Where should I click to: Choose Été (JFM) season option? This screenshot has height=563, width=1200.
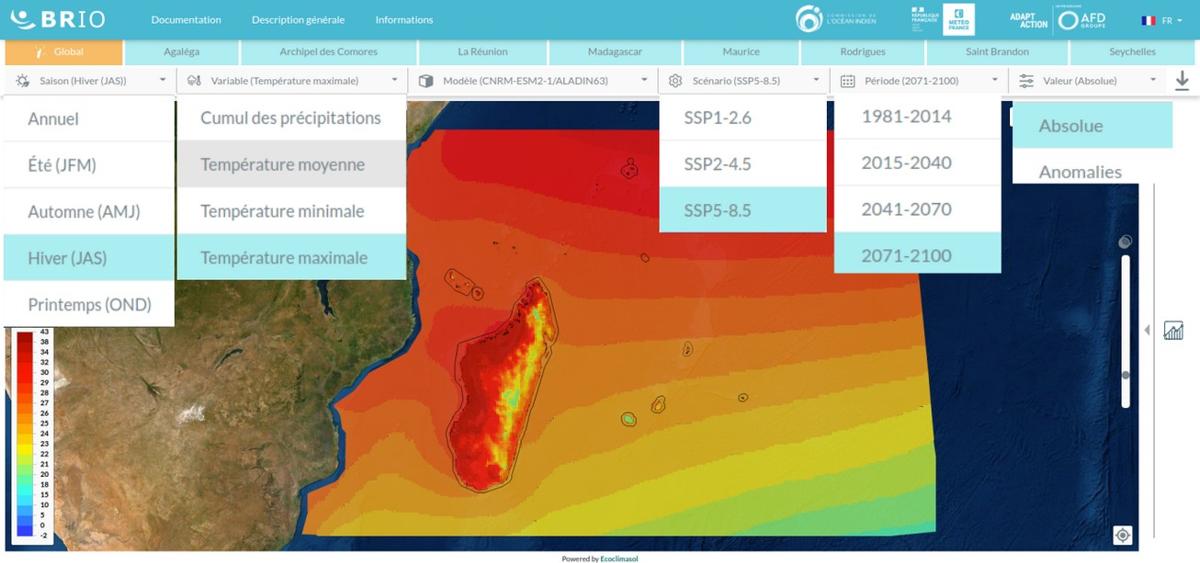(x=89, y=165)
